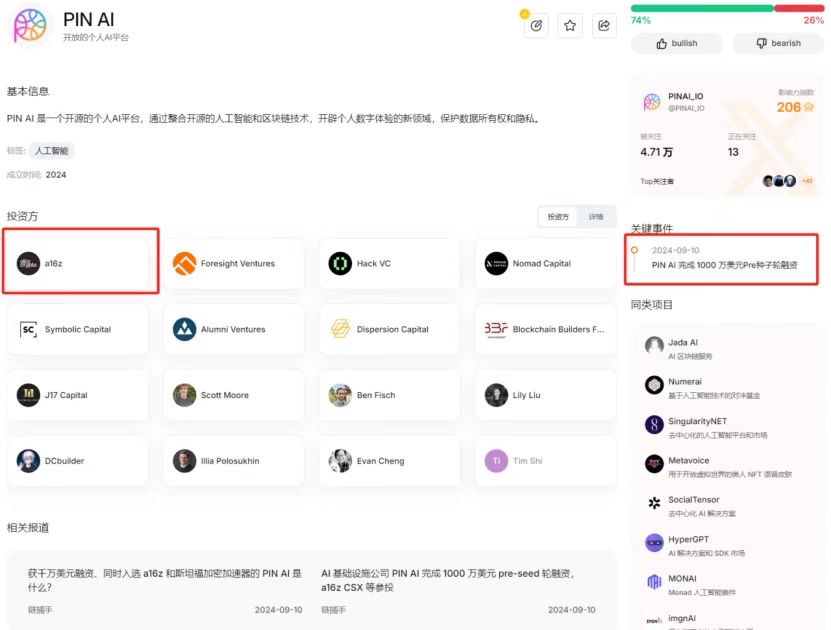Open the a16z investor logo
This screenshot has height=630, width=831.
28,264
